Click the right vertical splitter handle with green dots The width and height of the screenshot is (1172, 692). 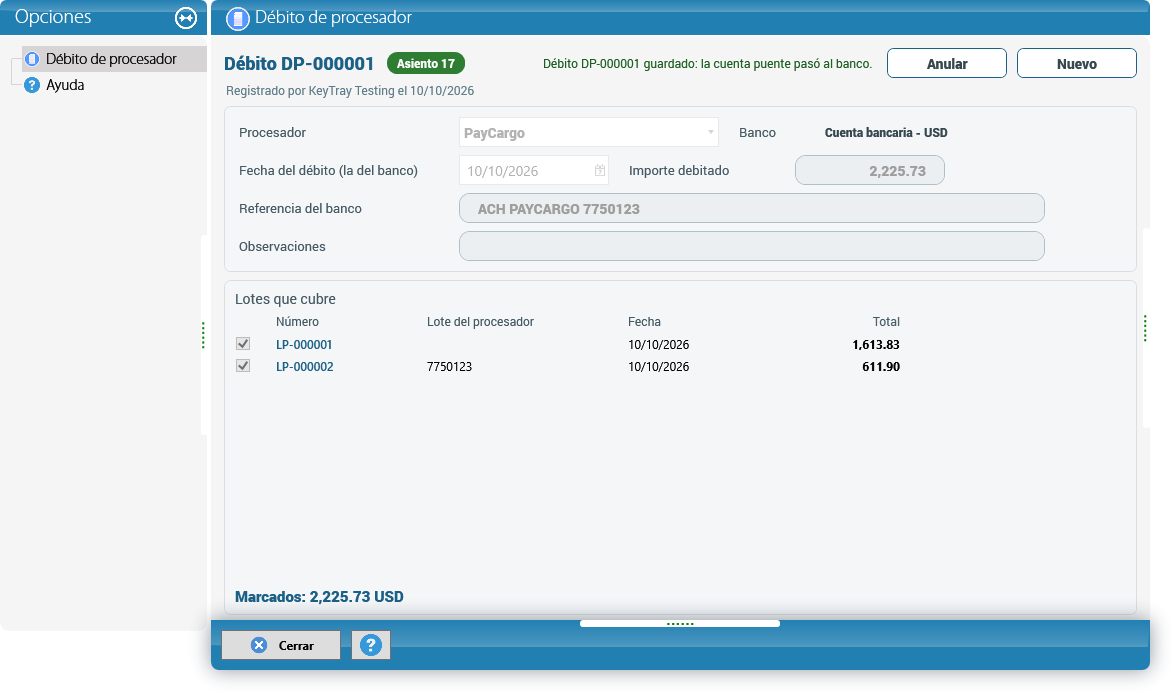click(1145, 328)
